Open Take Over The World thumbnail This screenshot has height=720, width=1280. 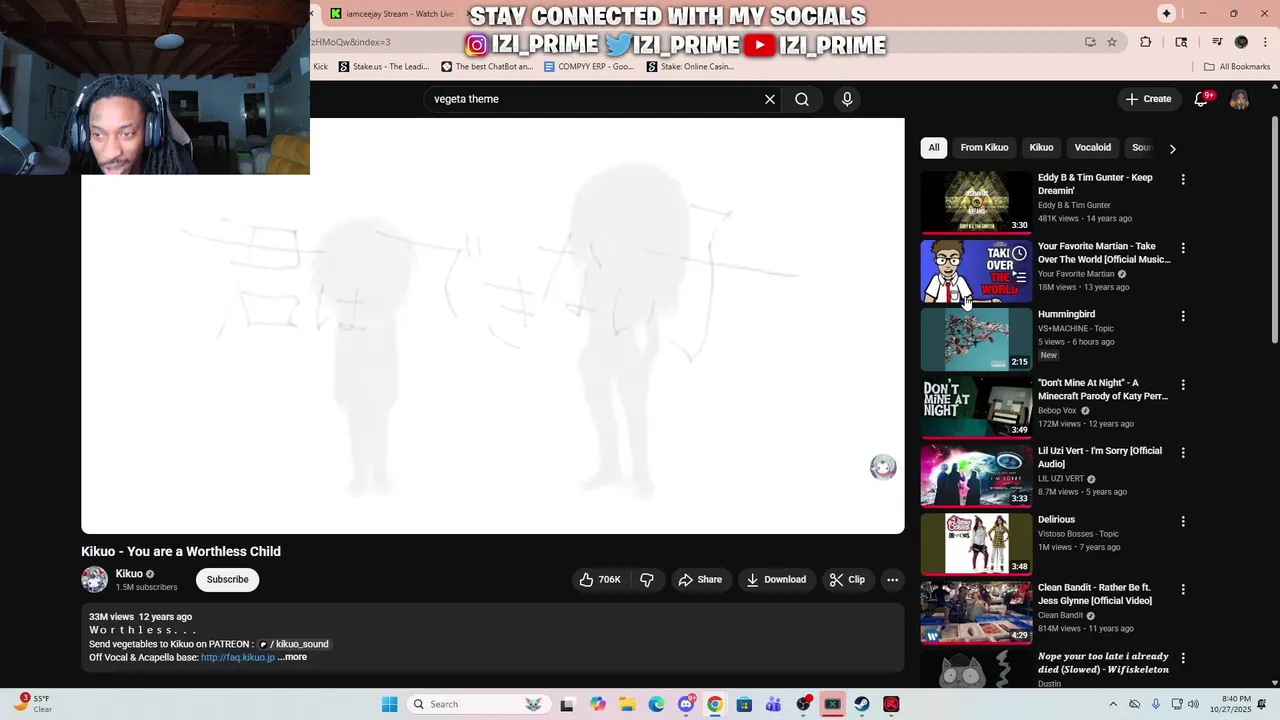976,270
